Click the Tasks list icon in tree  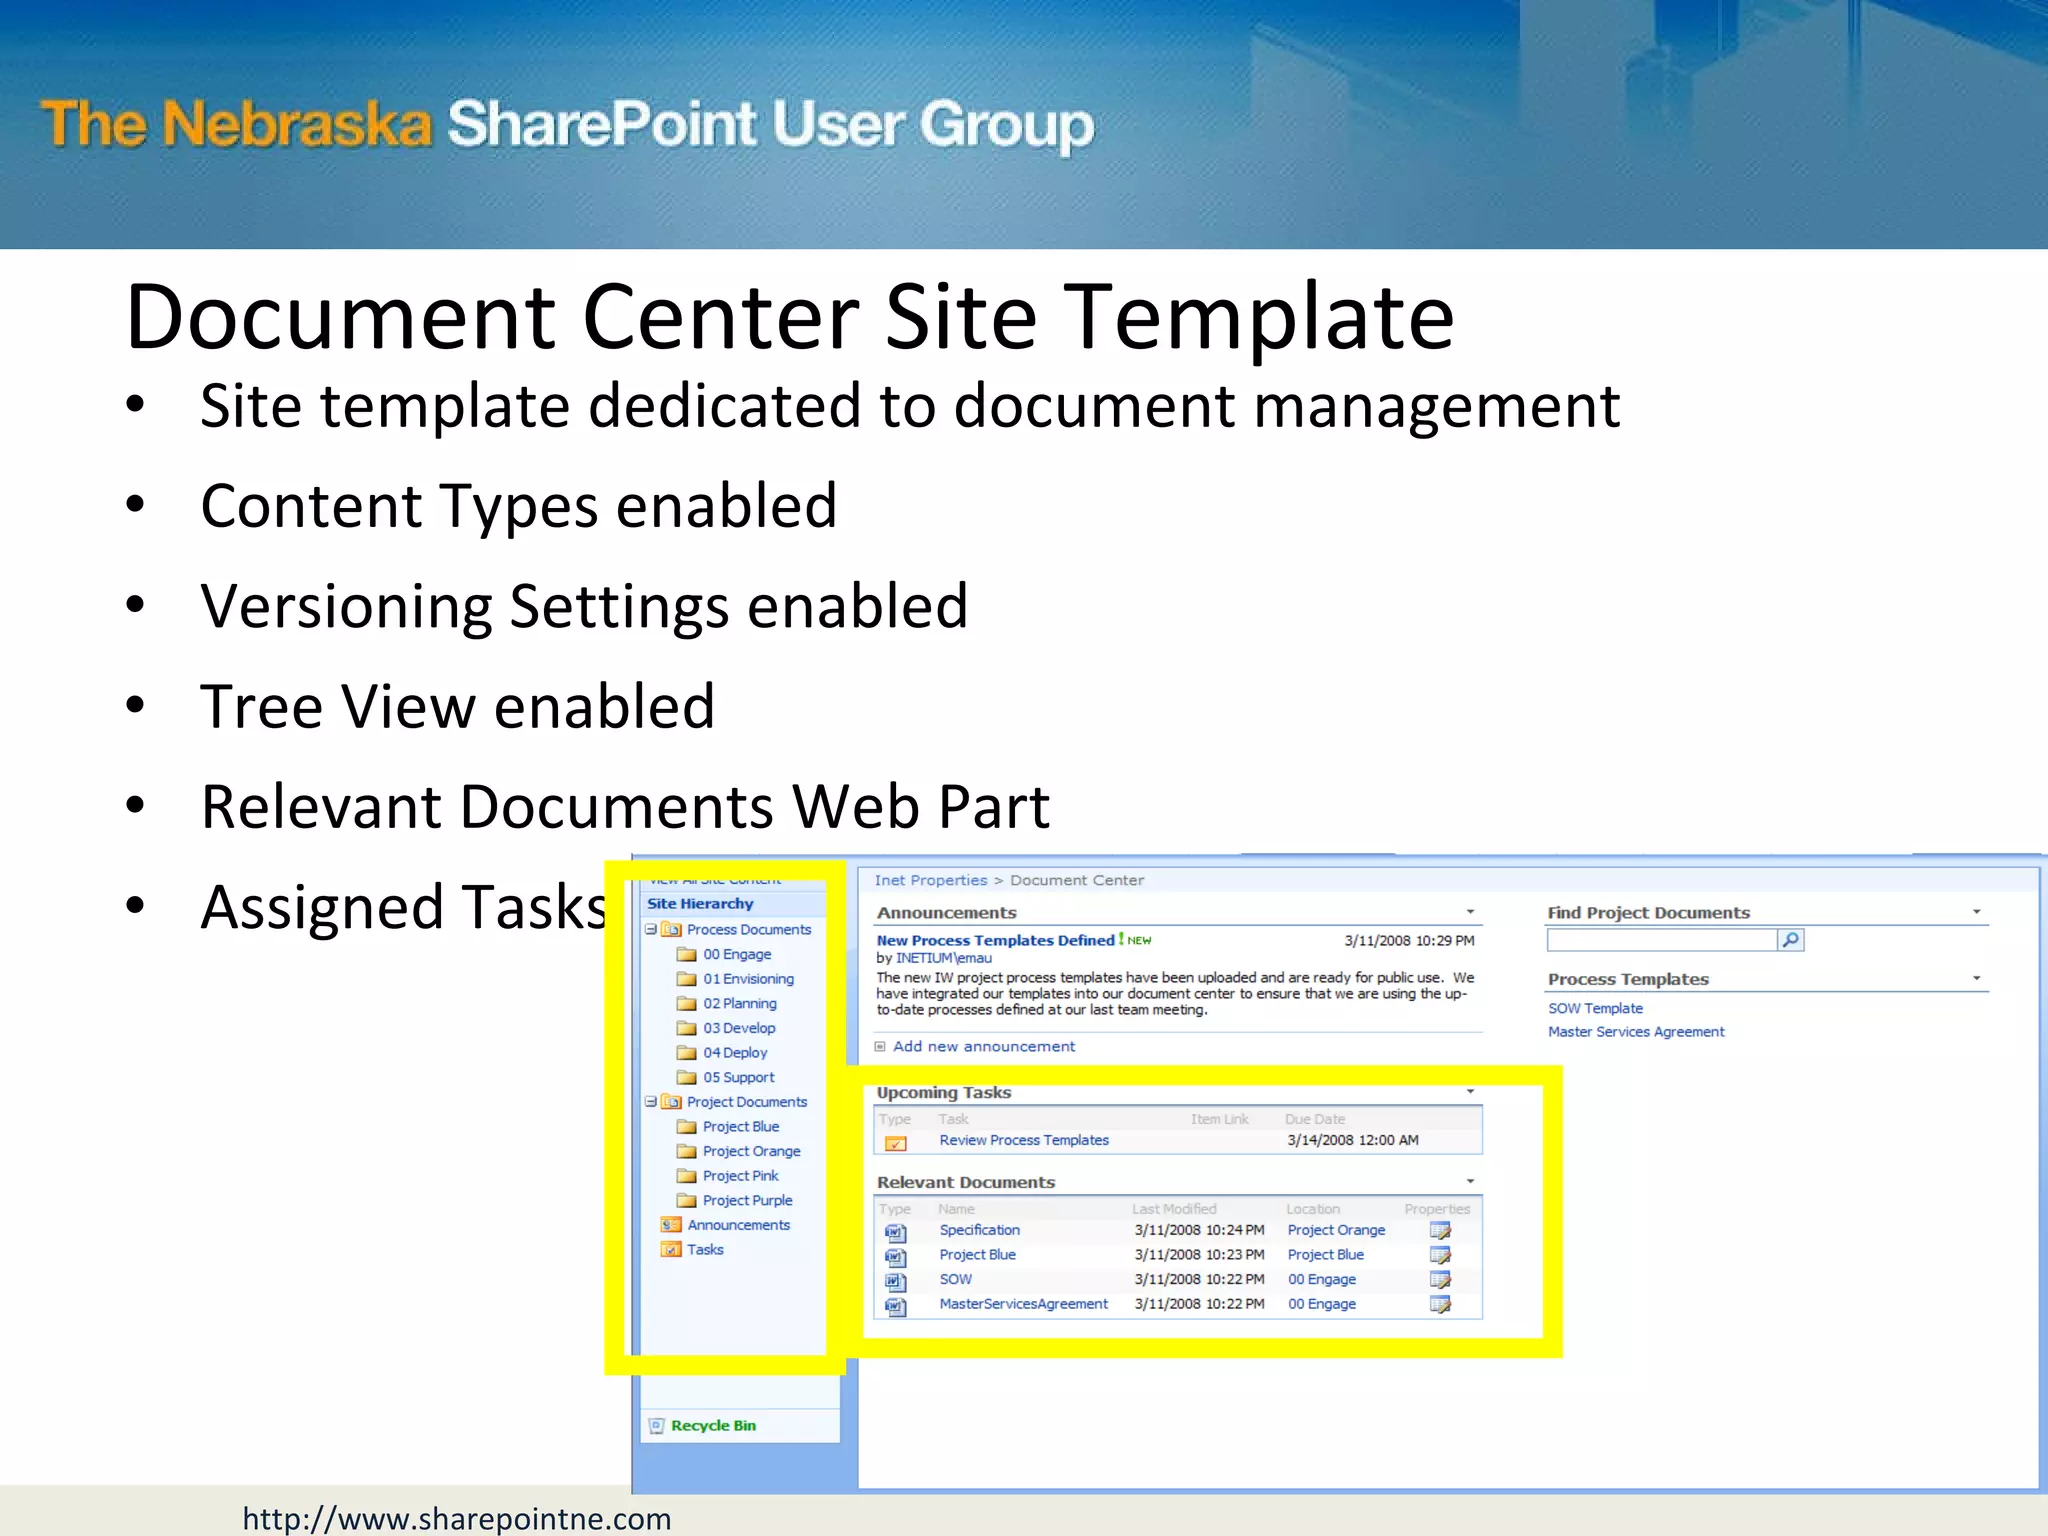coord(671,1249)
